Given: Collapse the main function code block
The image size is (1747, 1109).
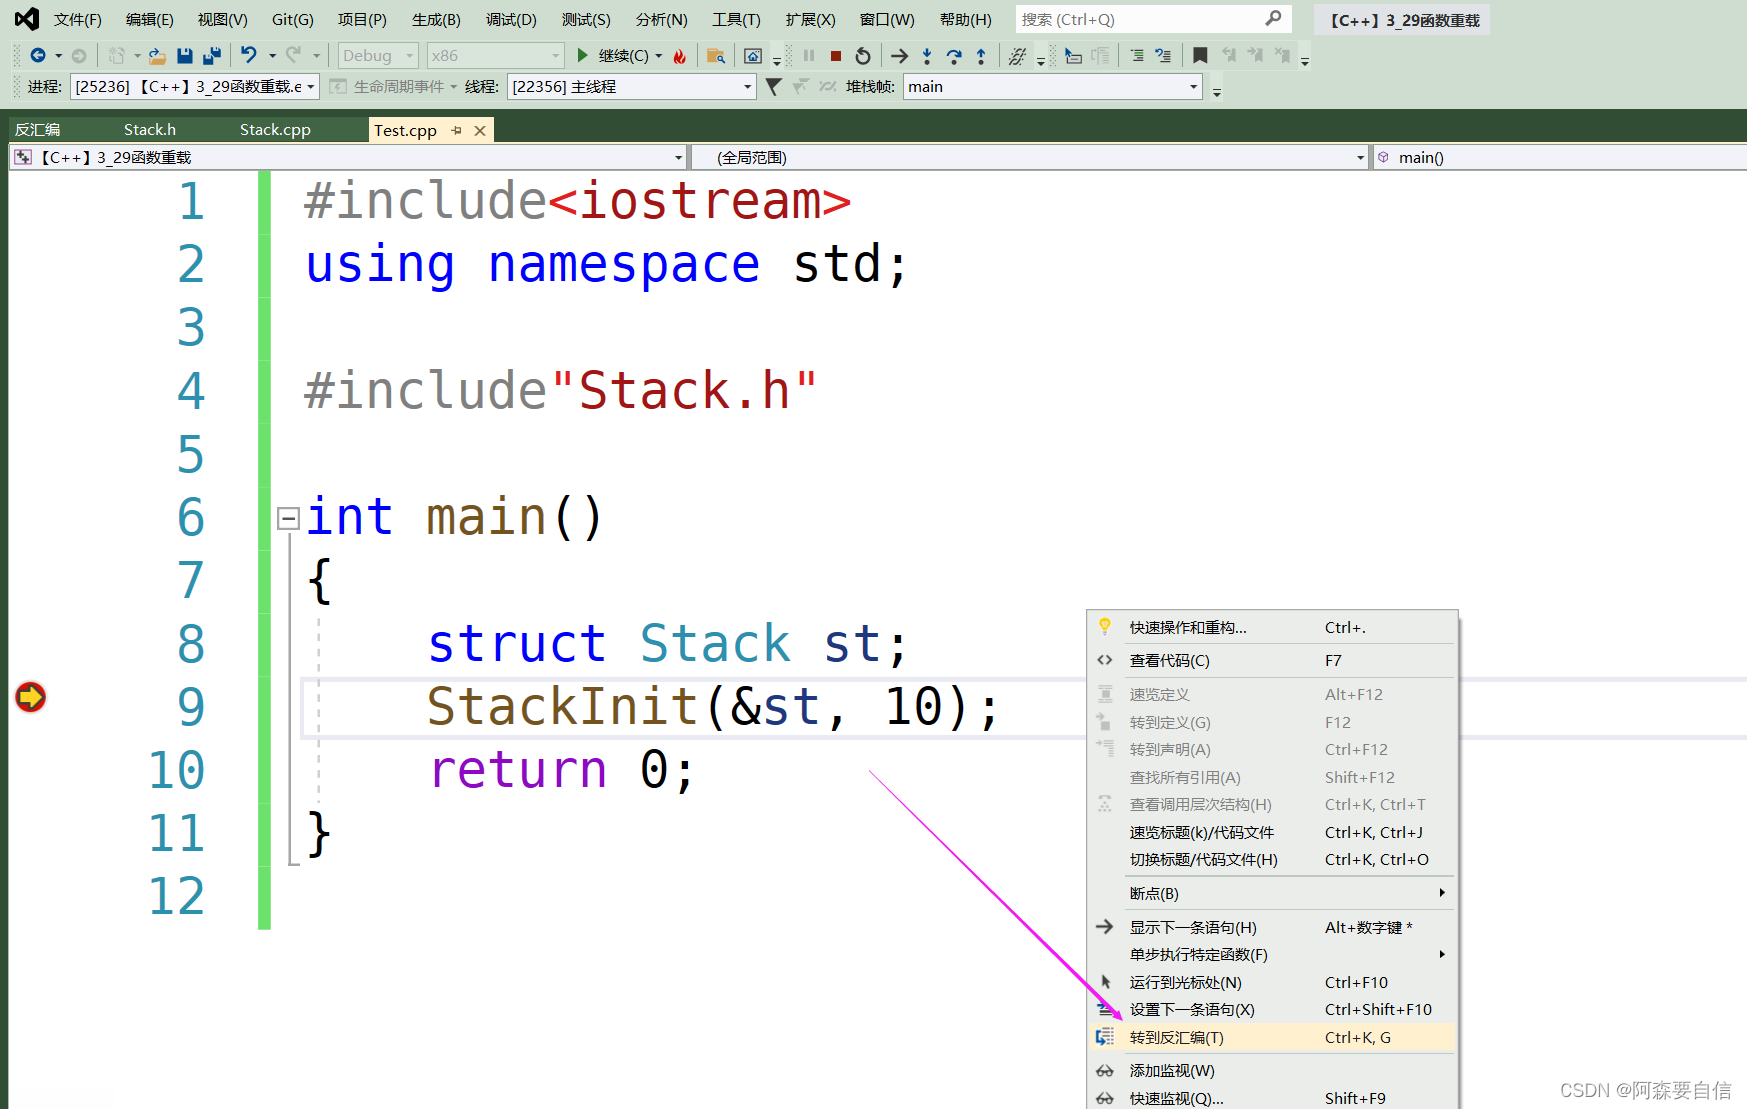Looking at the screenshot, I should (288, 518).
